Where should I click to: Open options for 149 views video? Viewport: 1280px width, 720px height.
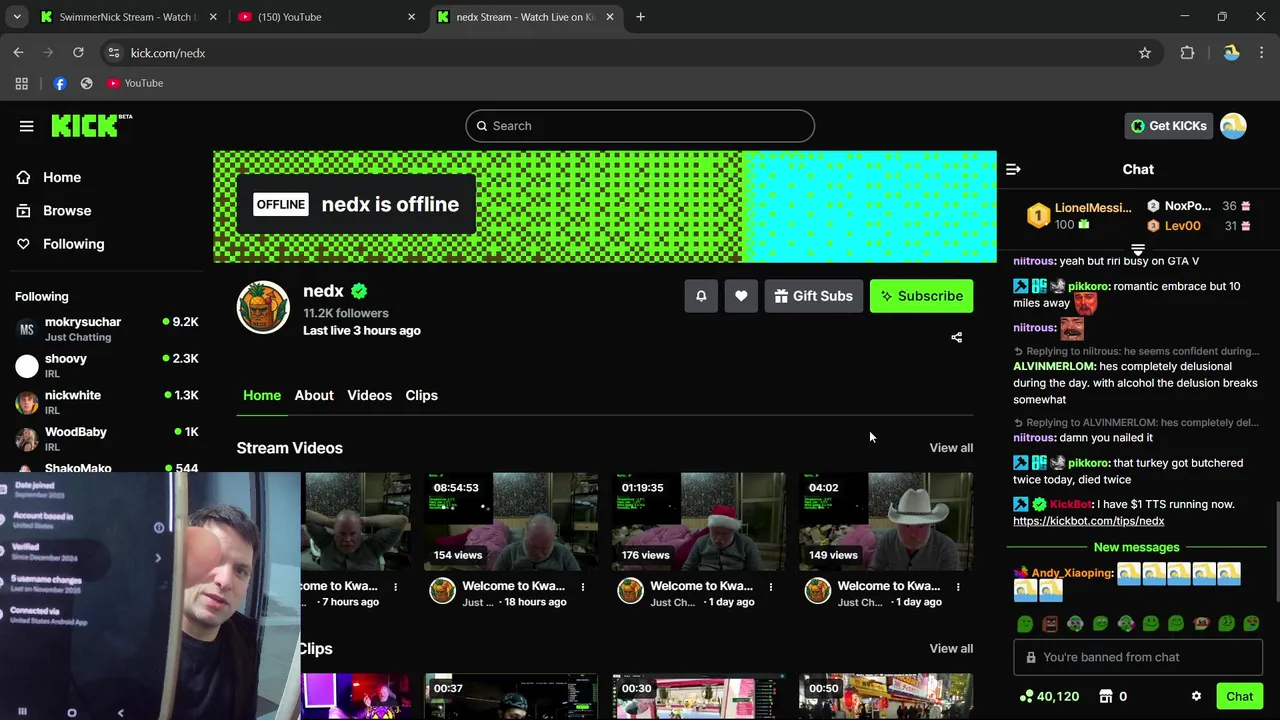click(x=958, y=587)
